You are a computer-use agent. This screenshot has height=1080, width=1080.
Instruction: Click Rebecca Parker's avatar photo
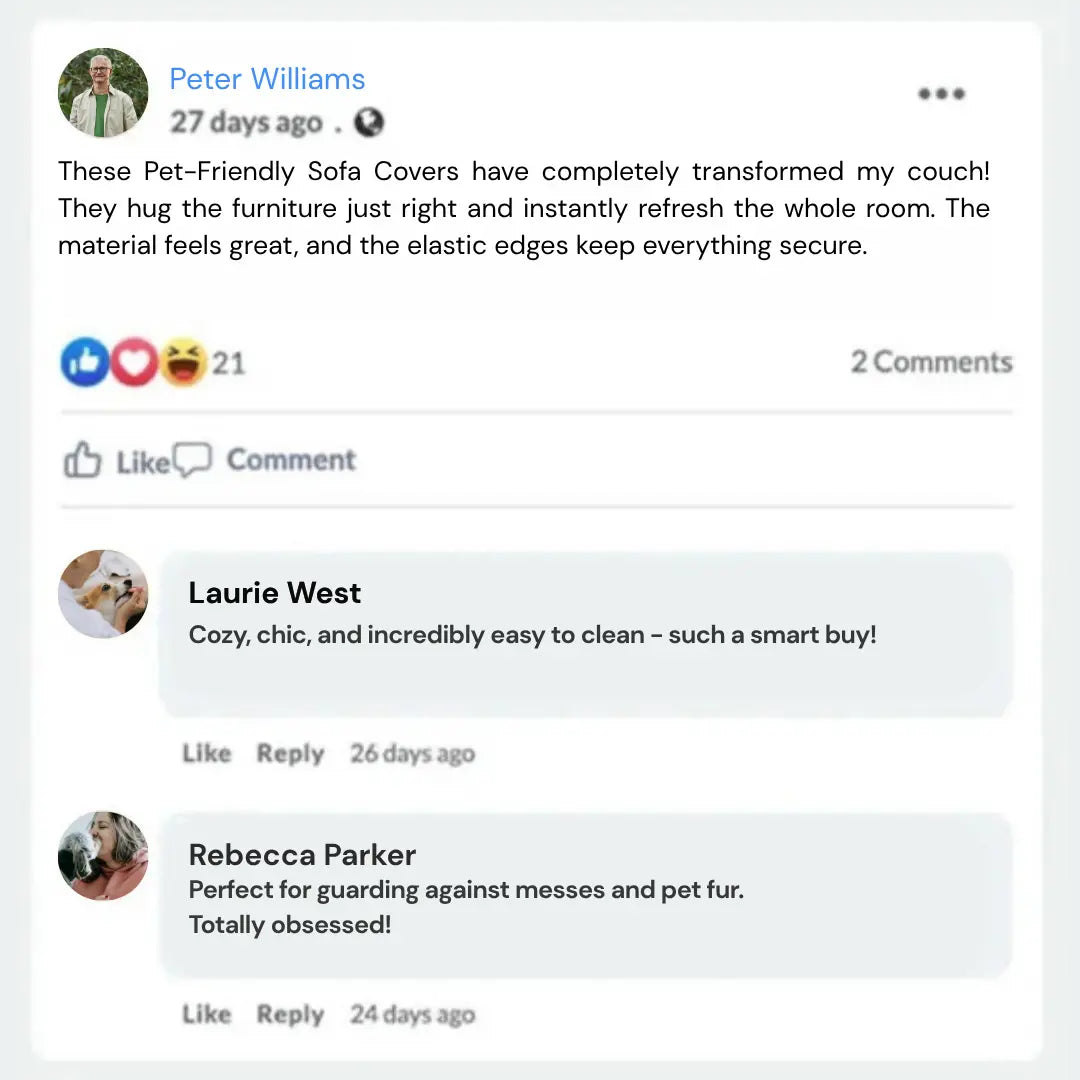pyautogui.click(x=103, y=856)
